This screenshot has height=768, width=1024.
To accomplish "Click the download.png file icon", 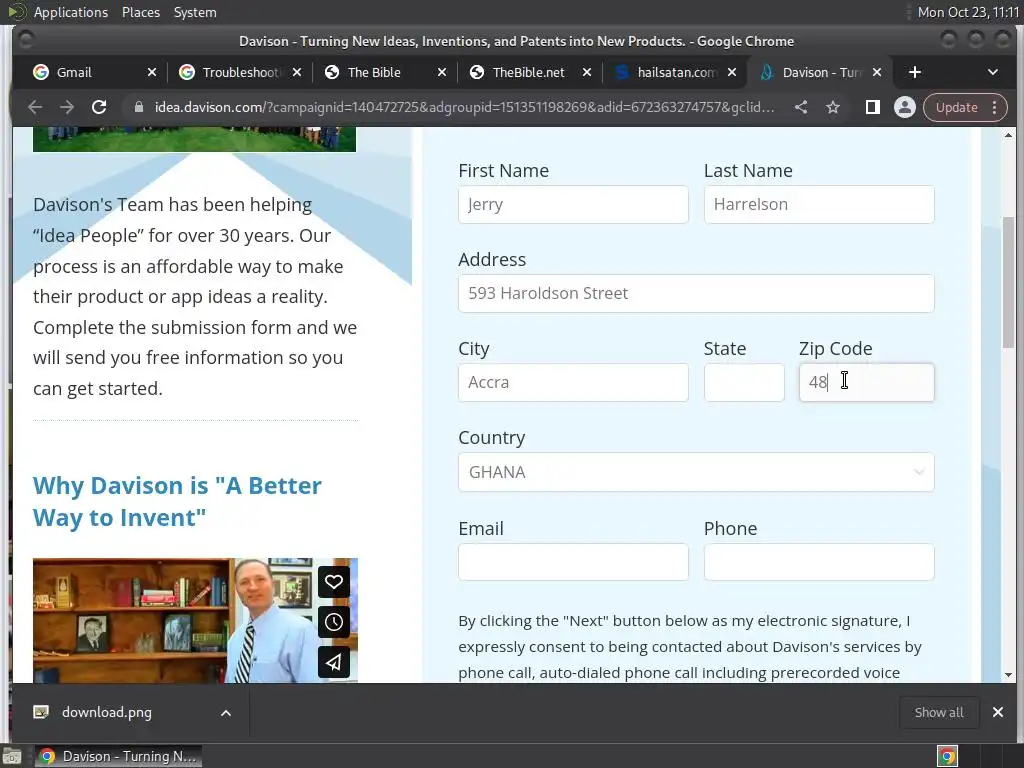I will click(41, 712).
